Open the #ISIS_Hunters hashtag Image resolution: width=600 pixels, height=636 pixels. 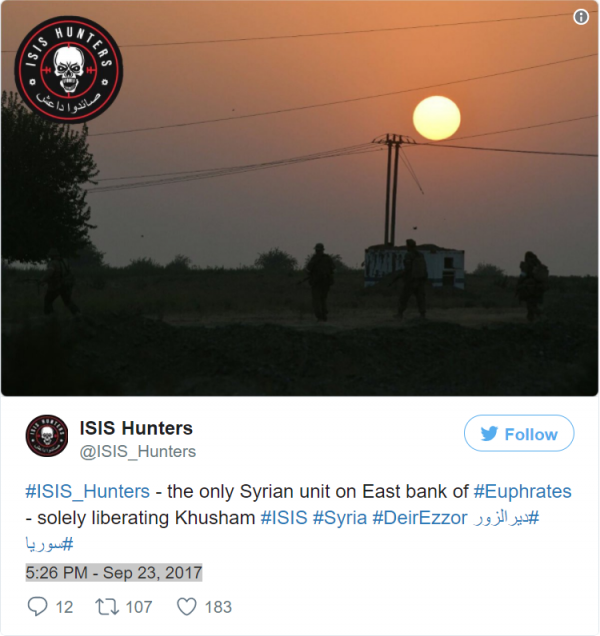click(87, 491)
